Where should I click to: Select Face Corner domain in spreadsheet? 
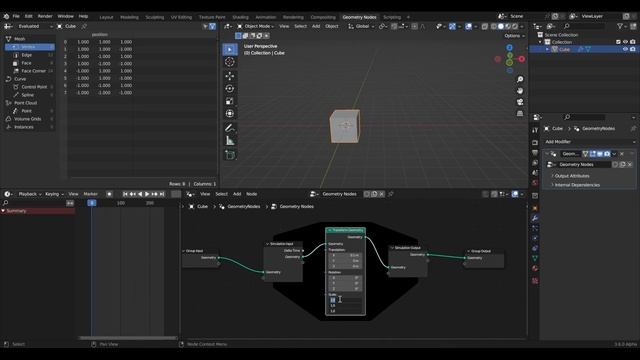30,71
